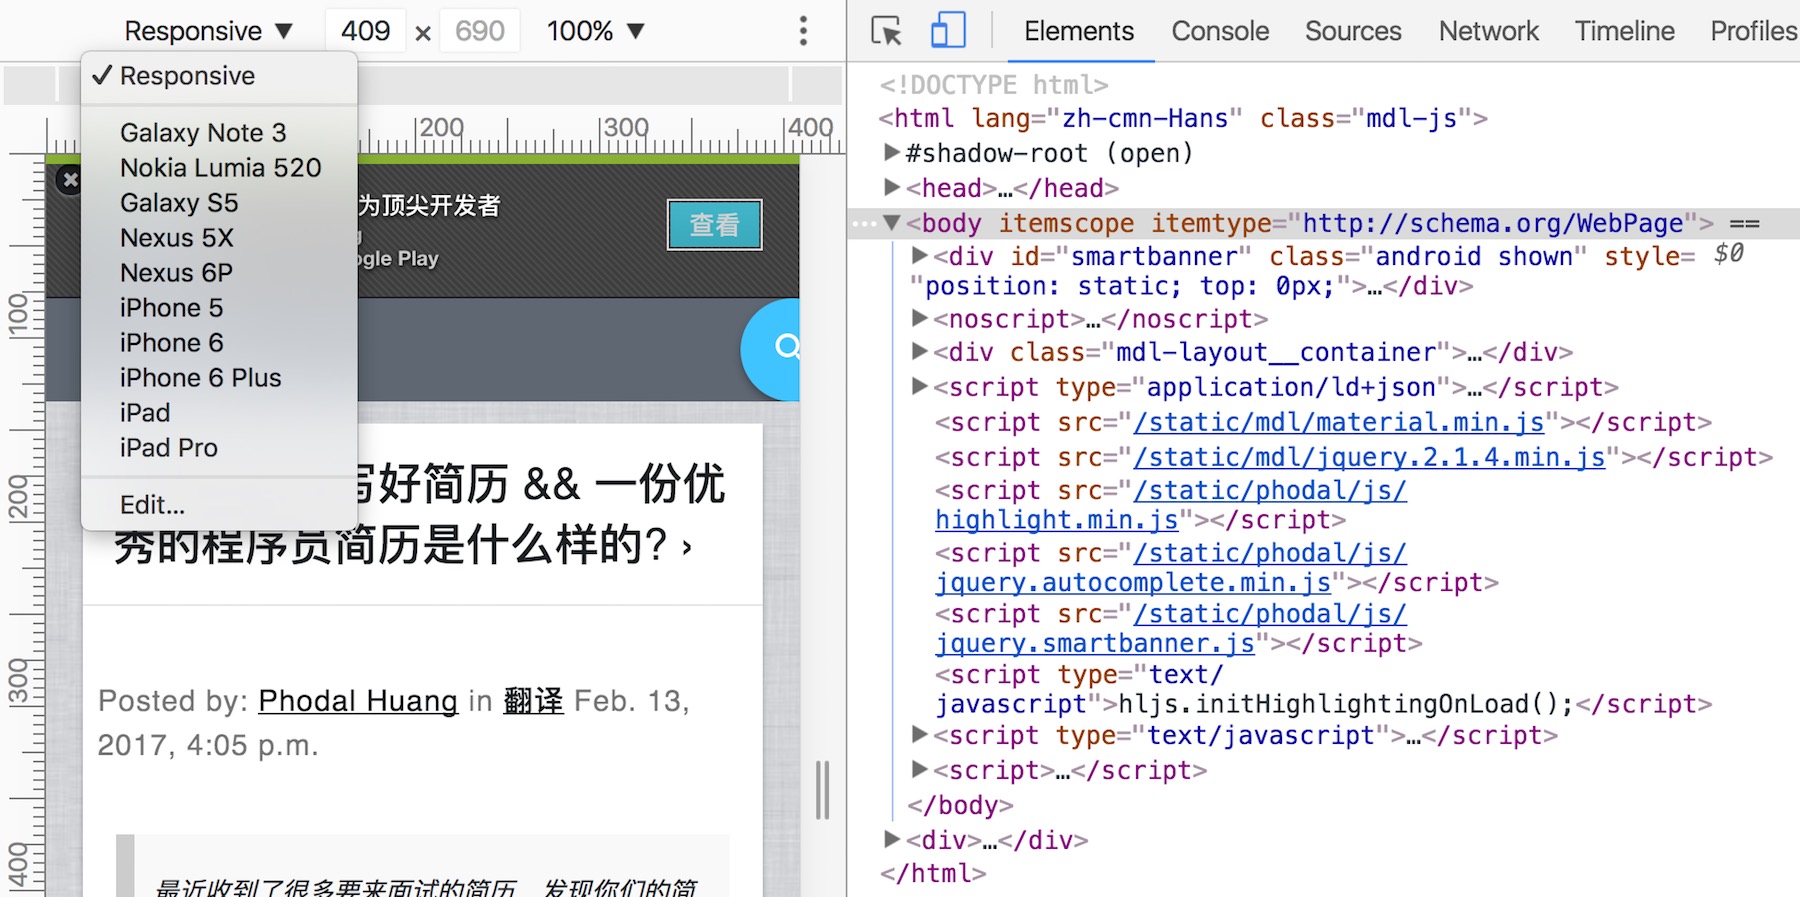Click the viewport height field showing 690
This screenshot has width=1800, height=897.
[480, 31]
